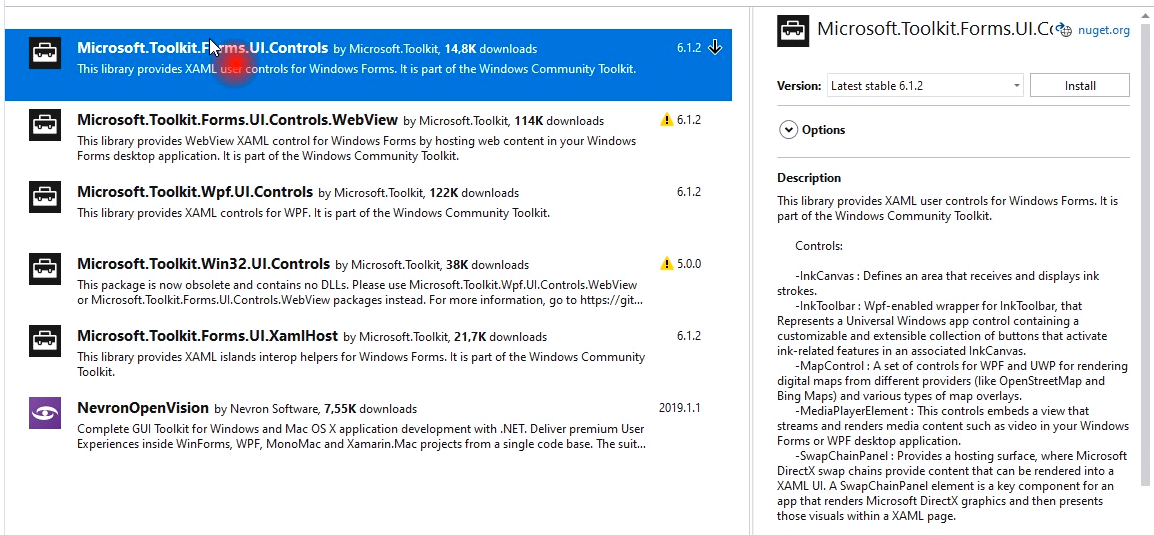Click the Version label in details pane
Screen dimensions: 1154x535
pyautogui.click(x=799, y=86)
